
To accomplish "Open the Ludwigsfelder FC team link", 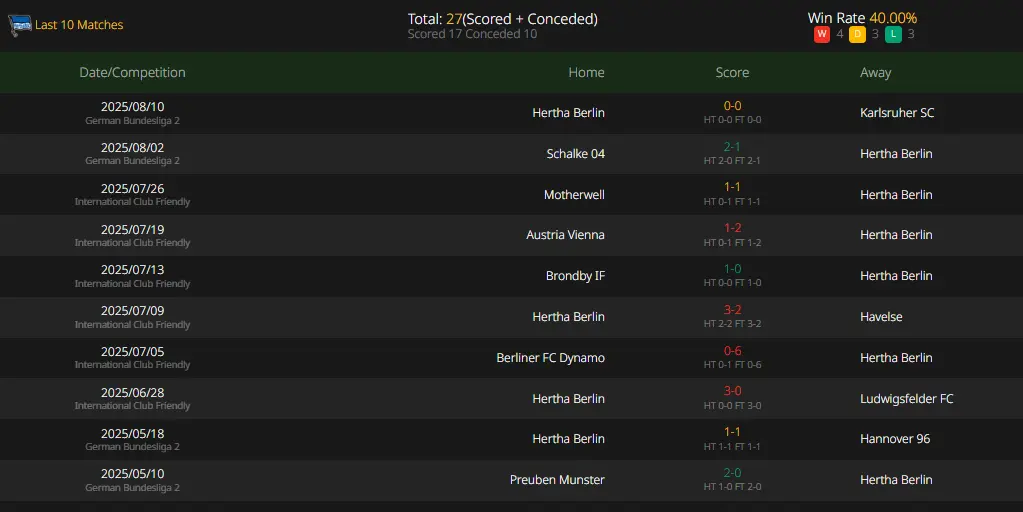I will coord(907,399).
